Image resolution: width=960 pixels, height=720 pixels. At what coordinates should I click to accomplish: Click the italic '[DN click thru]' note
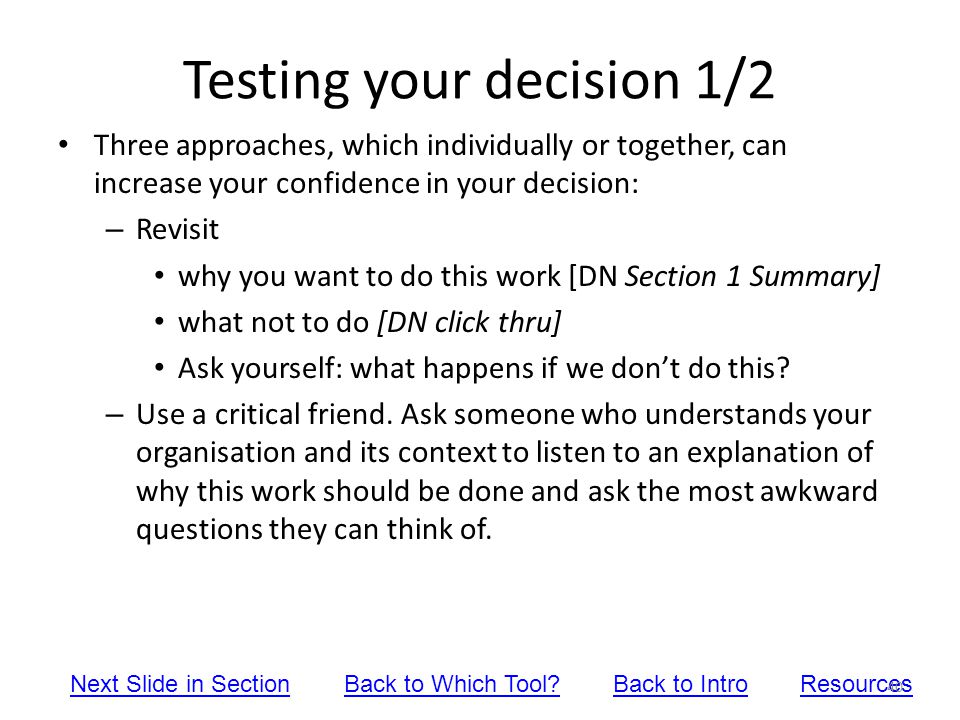point(469,323)
